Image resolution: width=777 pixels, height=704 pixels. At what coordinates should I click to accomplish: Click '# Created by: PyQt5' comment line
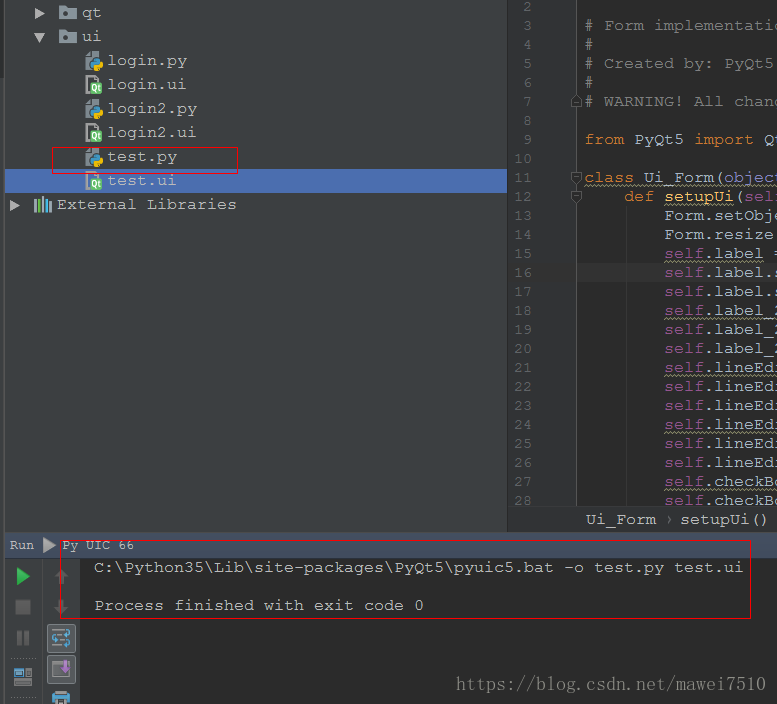pos(680,64)
